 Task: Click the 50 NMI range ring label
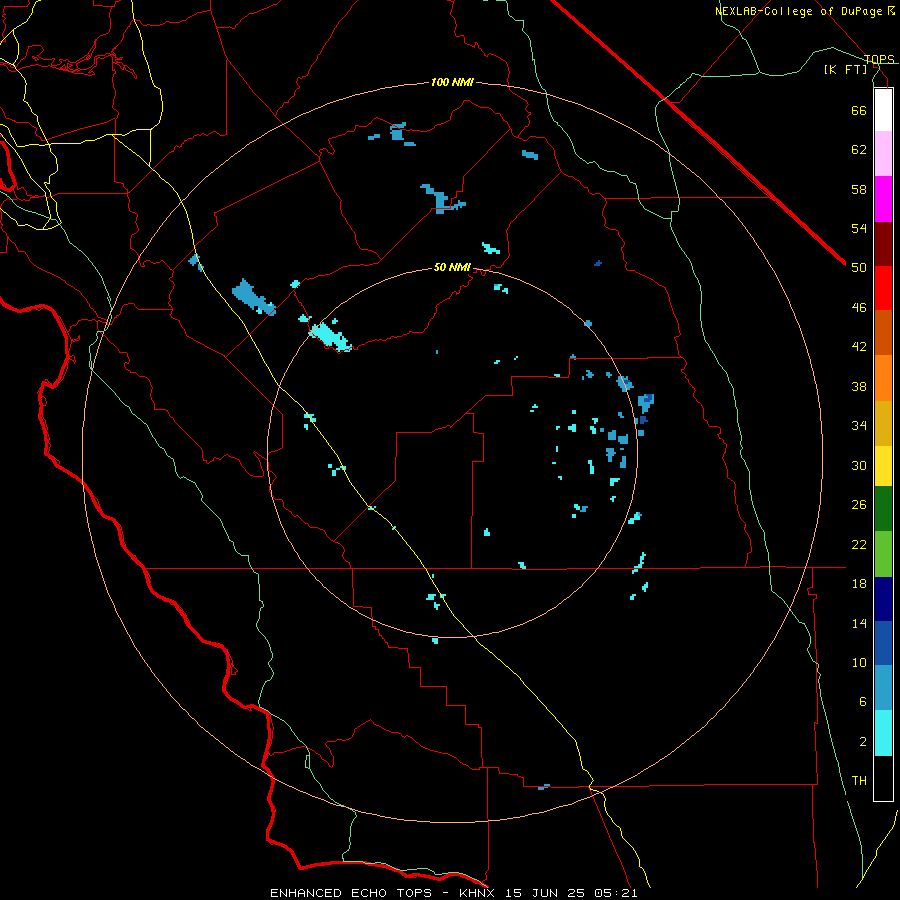click(452, 267)
